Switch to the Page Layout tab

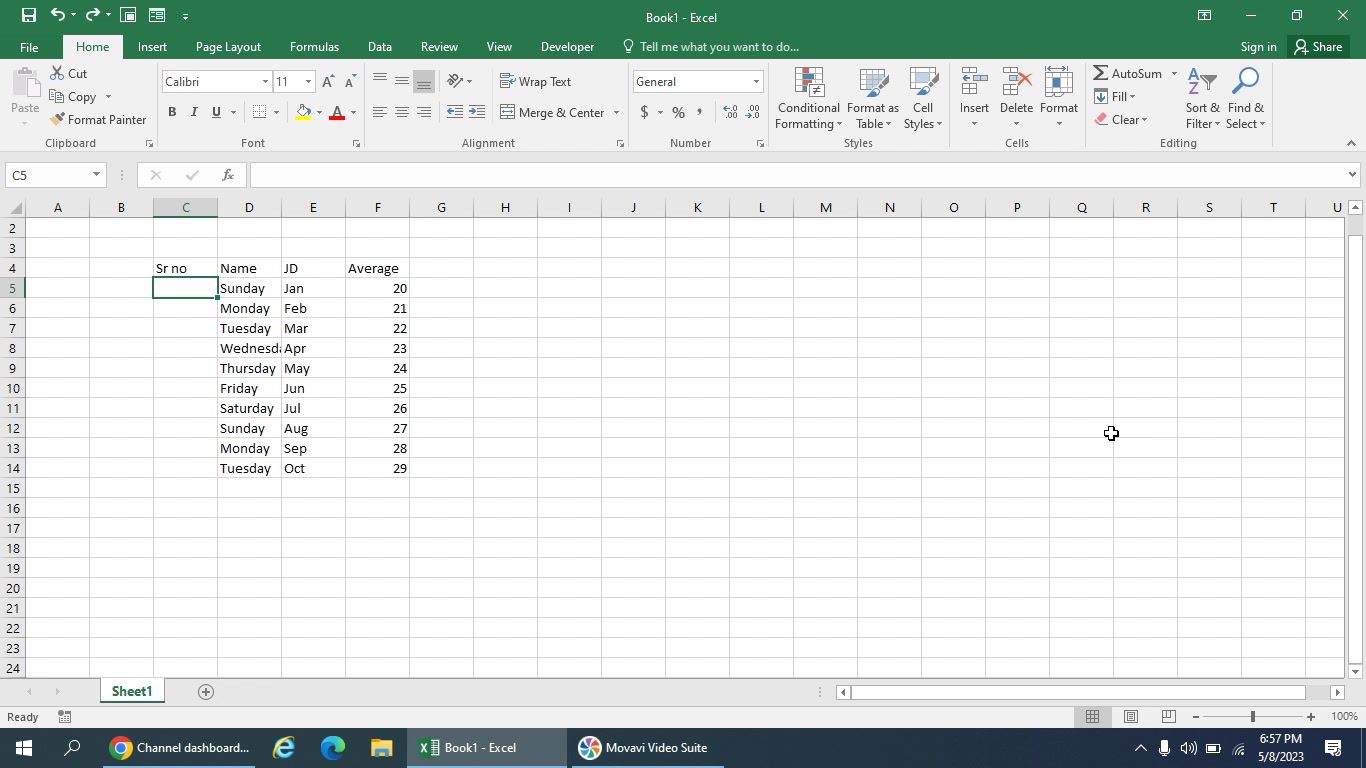click(x=228, y=47)
